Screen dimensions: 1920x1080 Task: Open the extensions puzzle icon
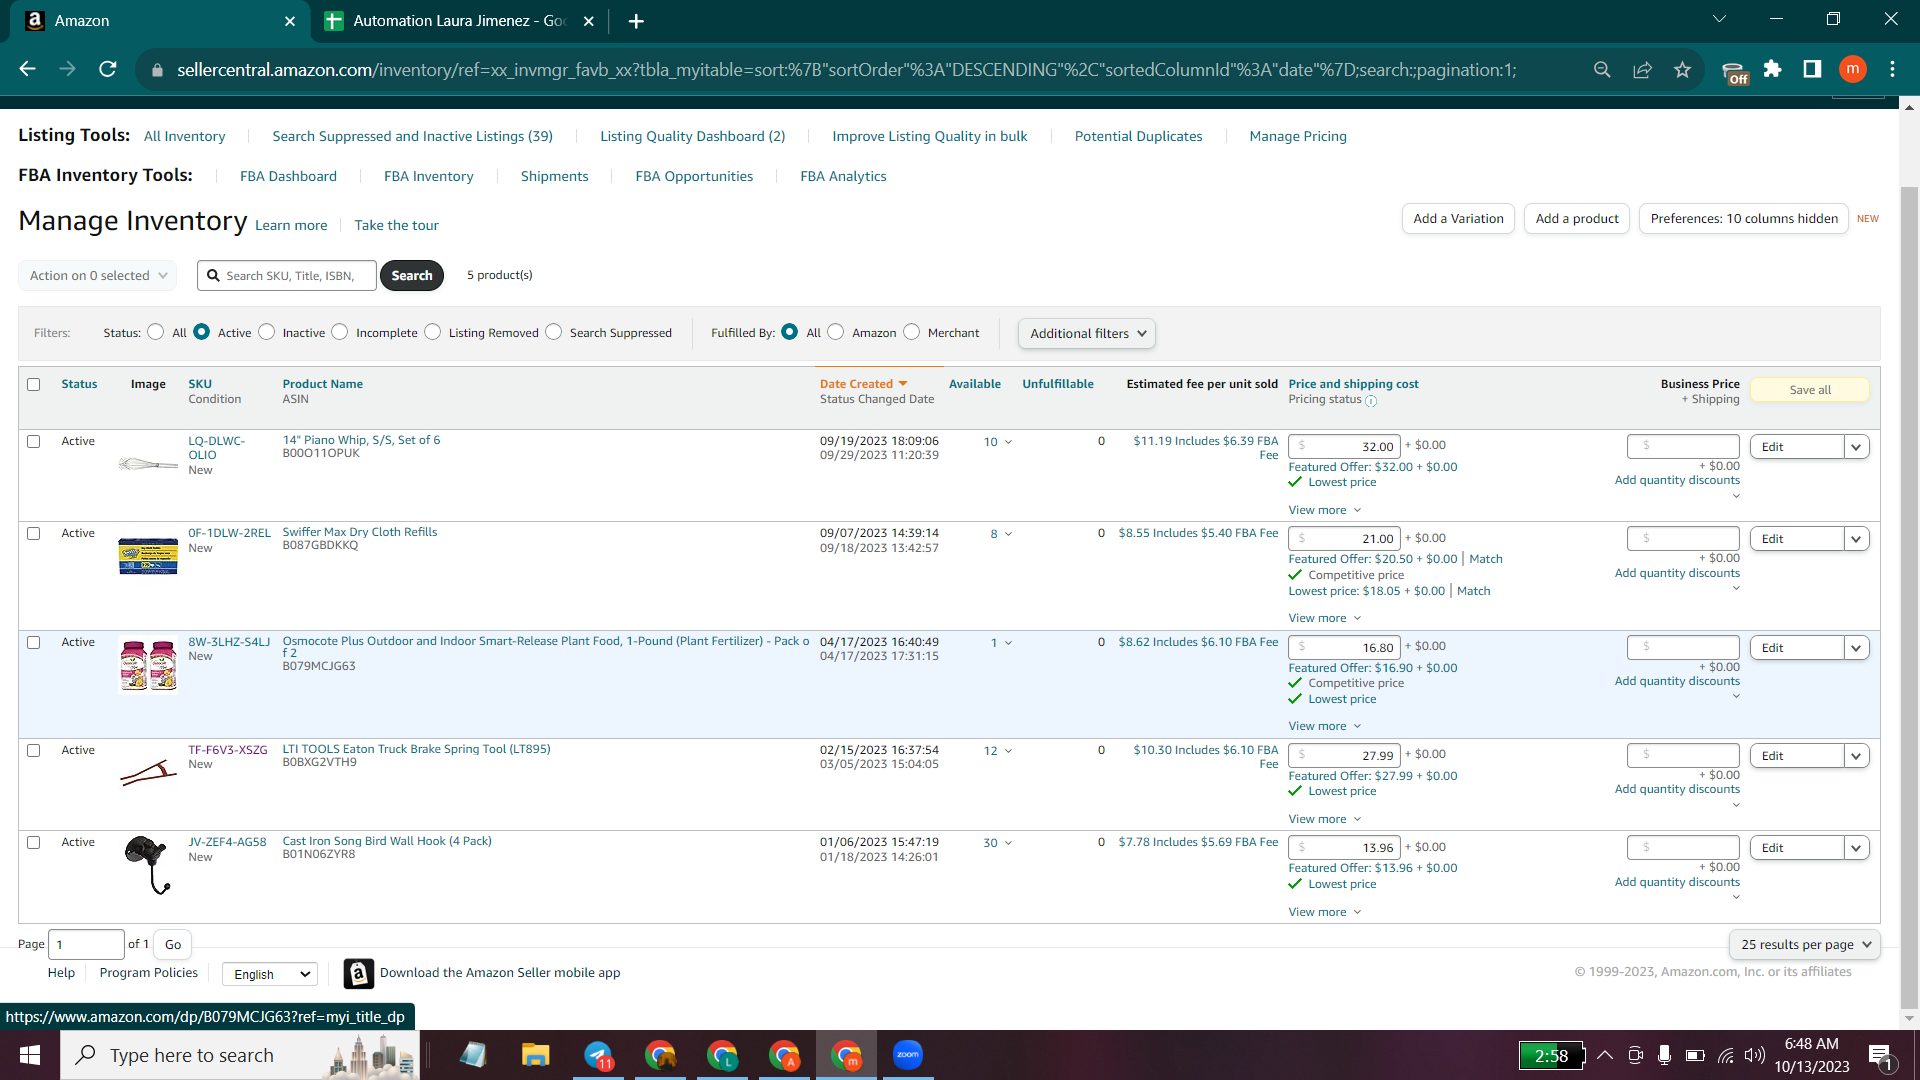tap(1773, 69)
